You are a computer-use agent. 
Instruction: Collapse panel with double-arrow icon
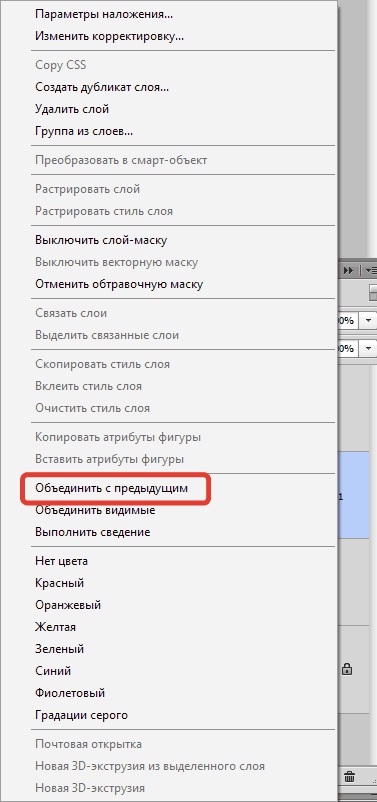coord(349,270)
